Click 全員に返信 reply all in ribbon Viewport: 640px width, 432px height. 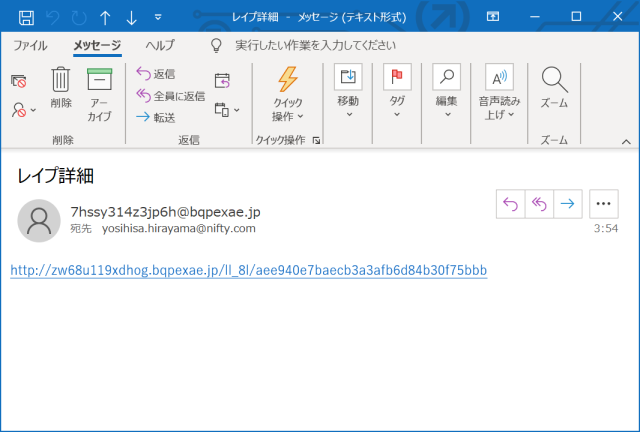pyautogui.click(x=171, y=96)
